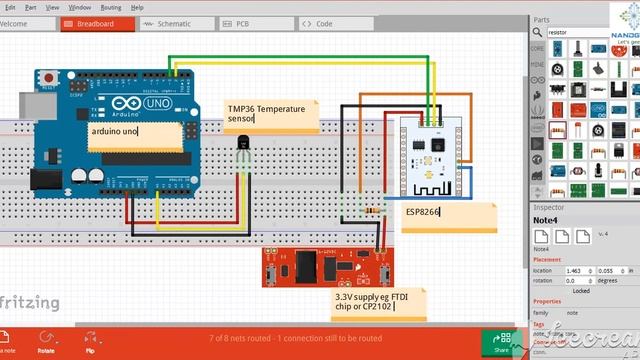This screenshot has width=640, height=360.
Task: Click the '3.3V supply eg FTDI' note
Action: (x=378, y=305)
